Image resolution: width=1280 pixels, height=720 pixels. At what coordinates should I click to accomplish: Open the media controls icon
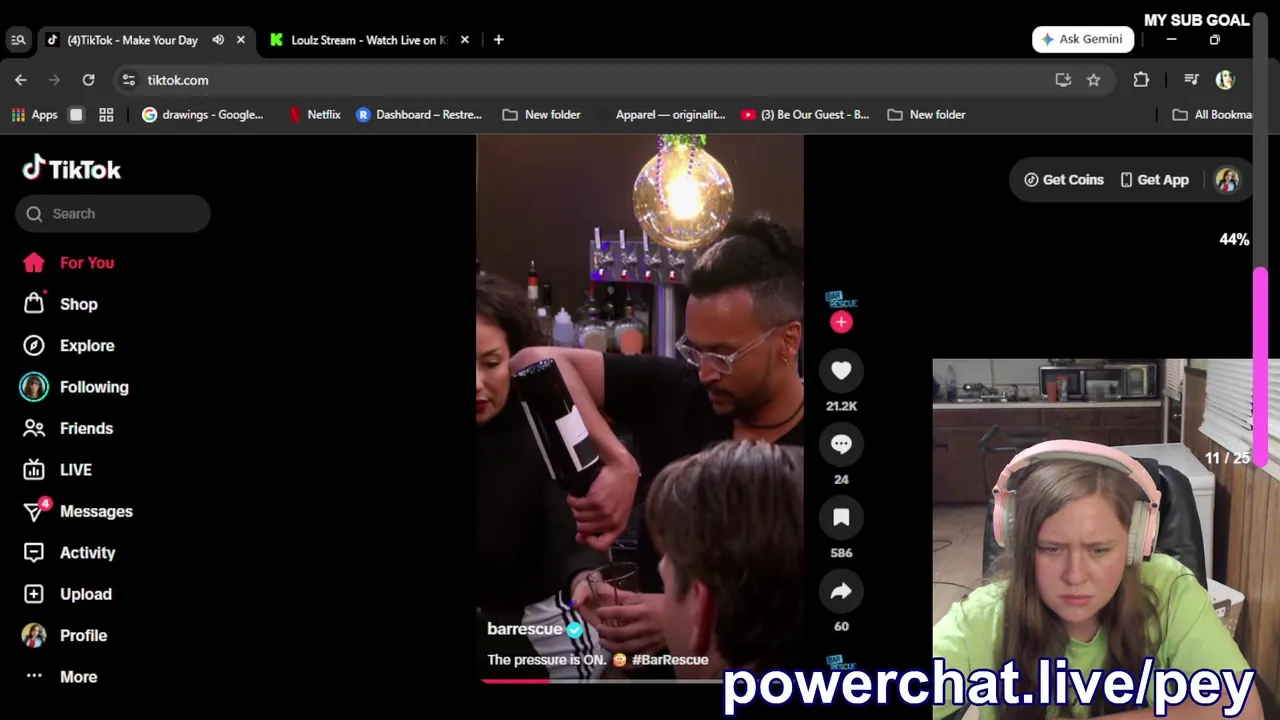tap(1191, 80)
